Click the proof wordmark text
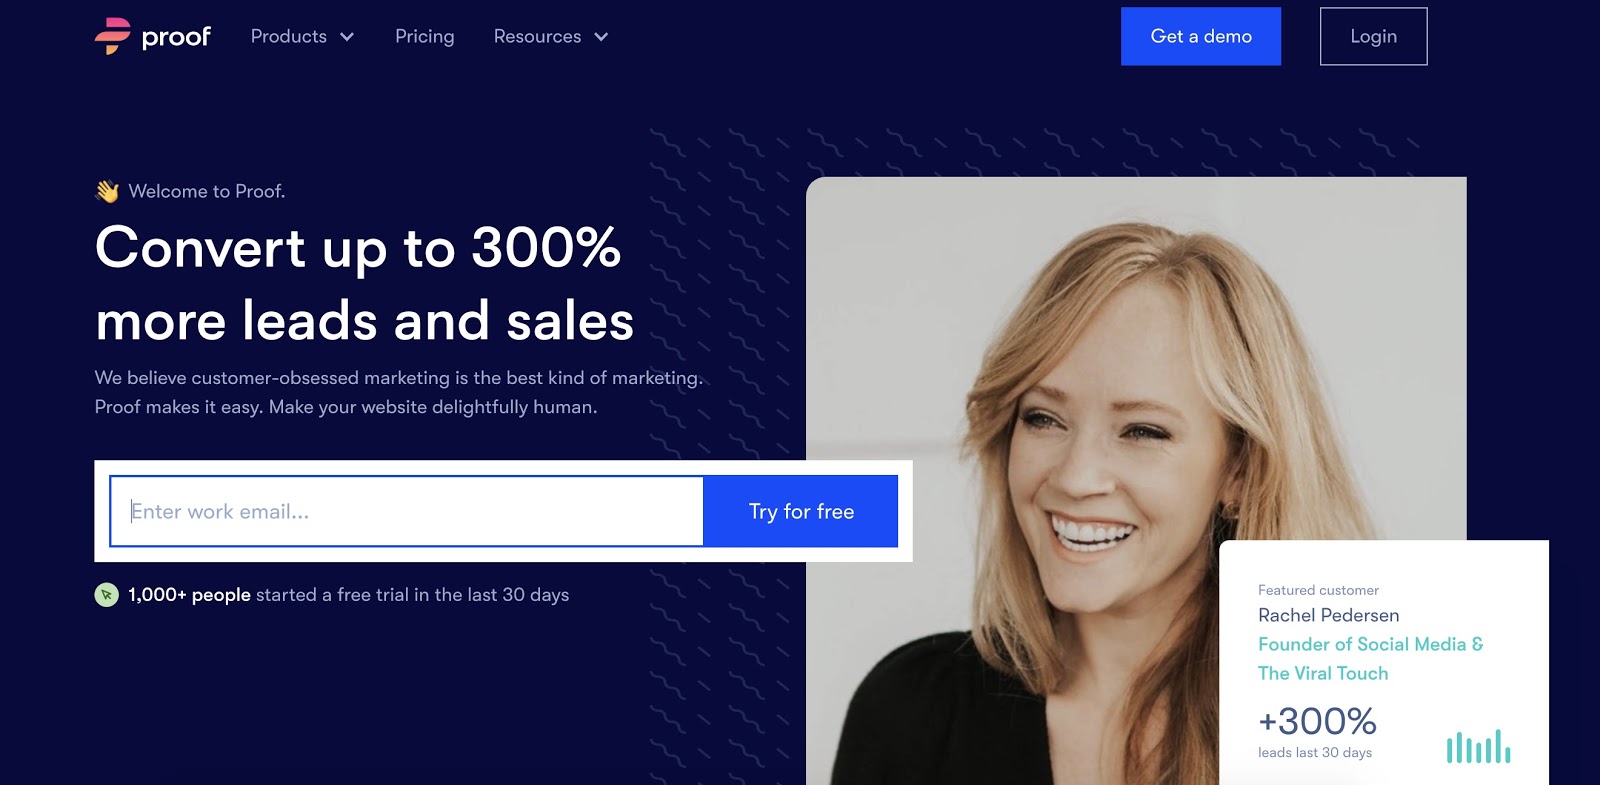1600x785 pixels. click(176, 37)
